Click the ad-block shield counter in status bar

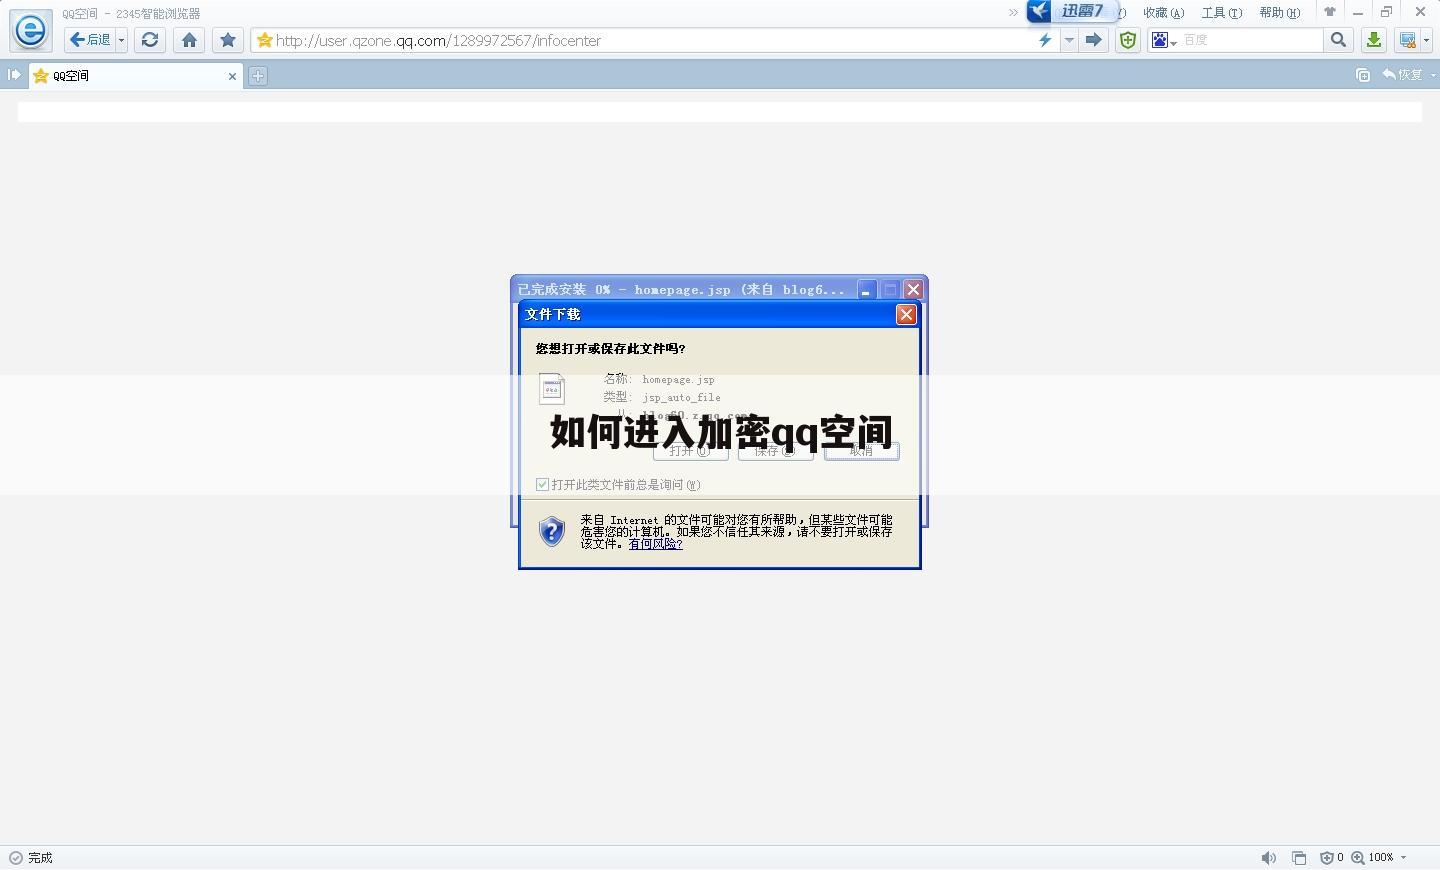[x=1332, y=858]
